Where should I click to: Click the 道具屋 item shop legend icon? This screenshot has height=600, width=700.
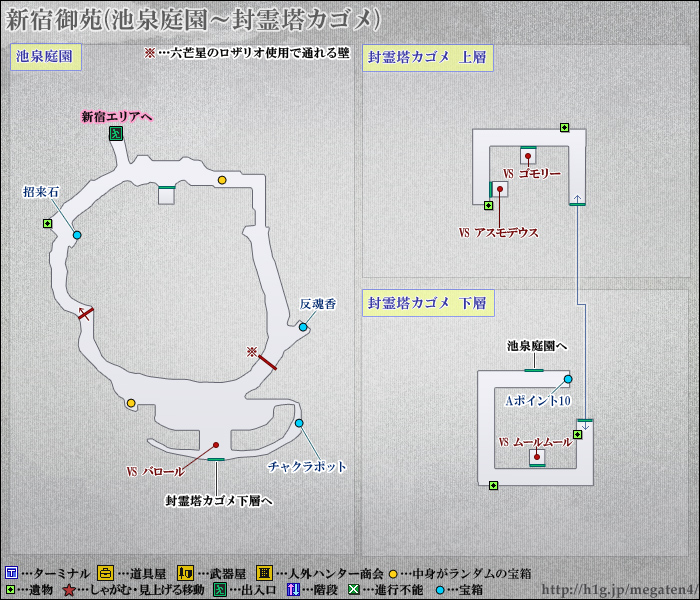[105, 573]
